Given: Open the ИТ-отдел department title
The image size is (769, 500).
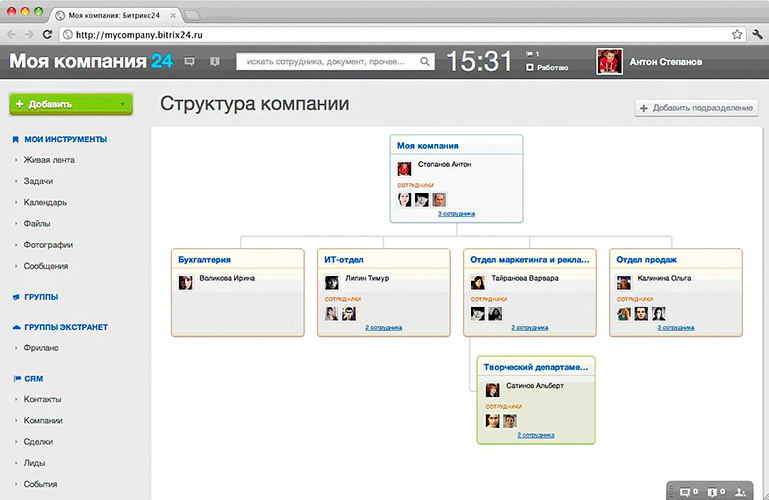Looking at the screenshot, I should (x=344, y=260).
